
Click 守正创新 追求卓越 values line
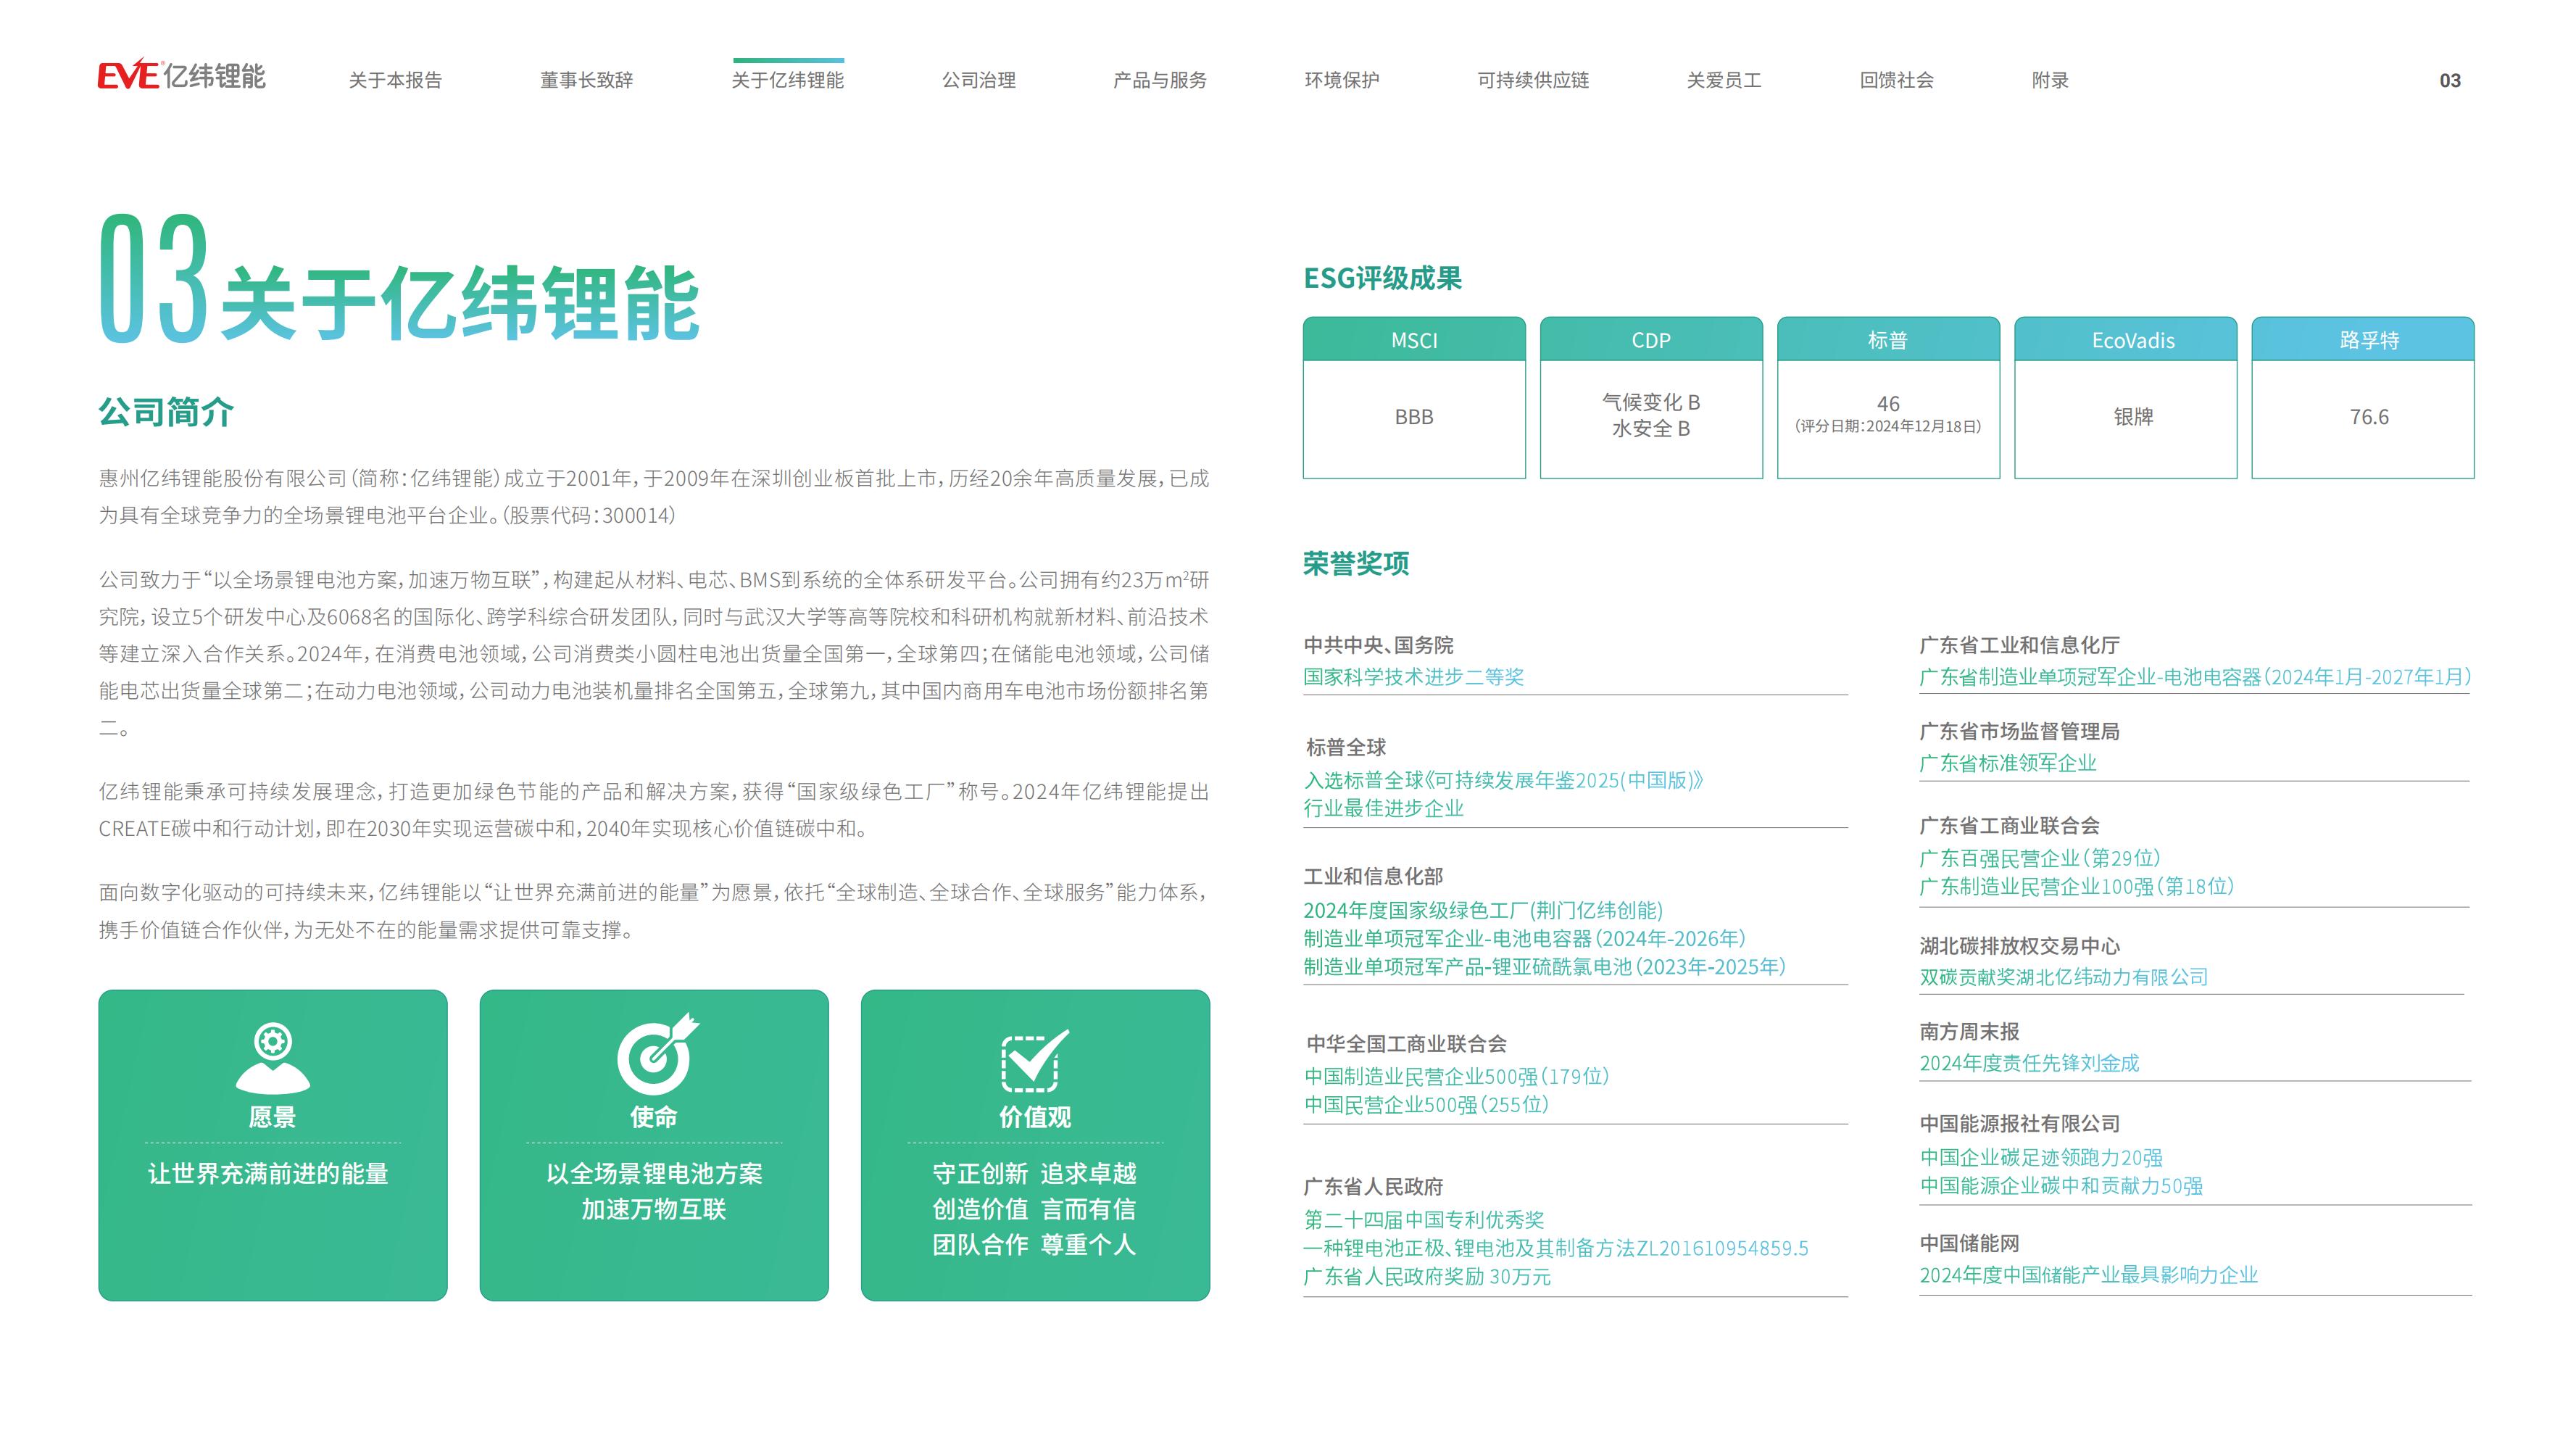(x=1034, y=1174)
